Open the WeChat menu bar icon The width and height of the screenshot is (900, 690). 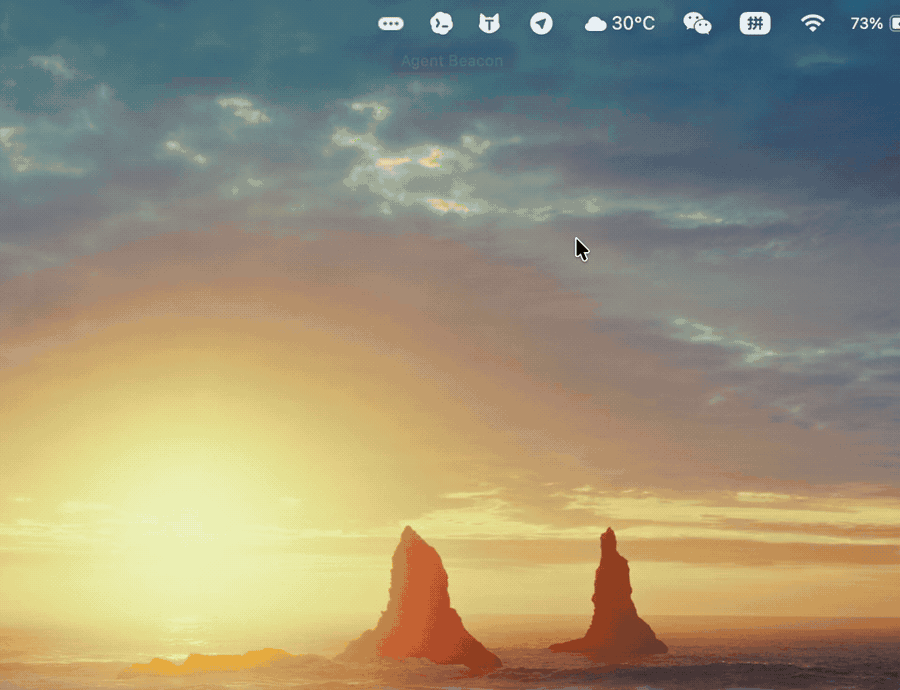[x=697, y=24]
